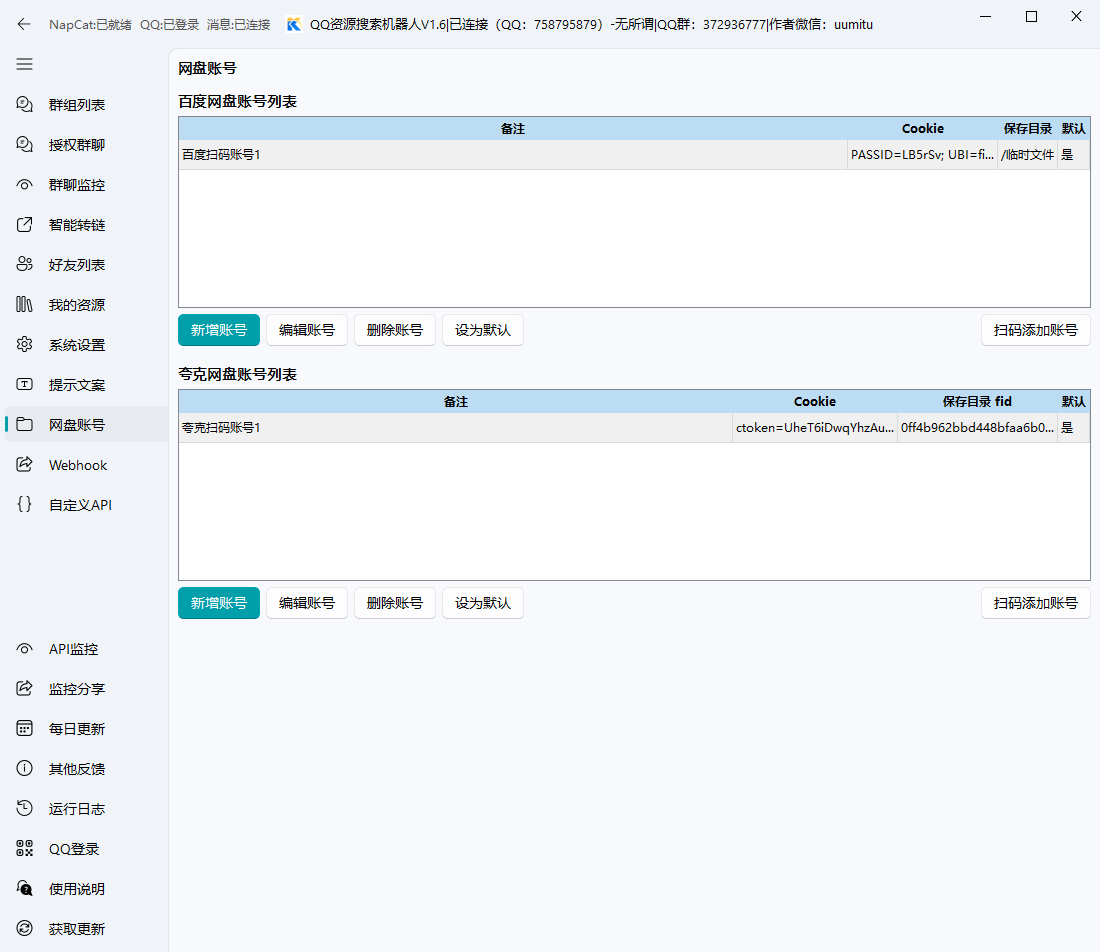1100x952 pixels.
Task: Click 扫码添加账号 for 百度网盘
Action: pos(1035,330)
